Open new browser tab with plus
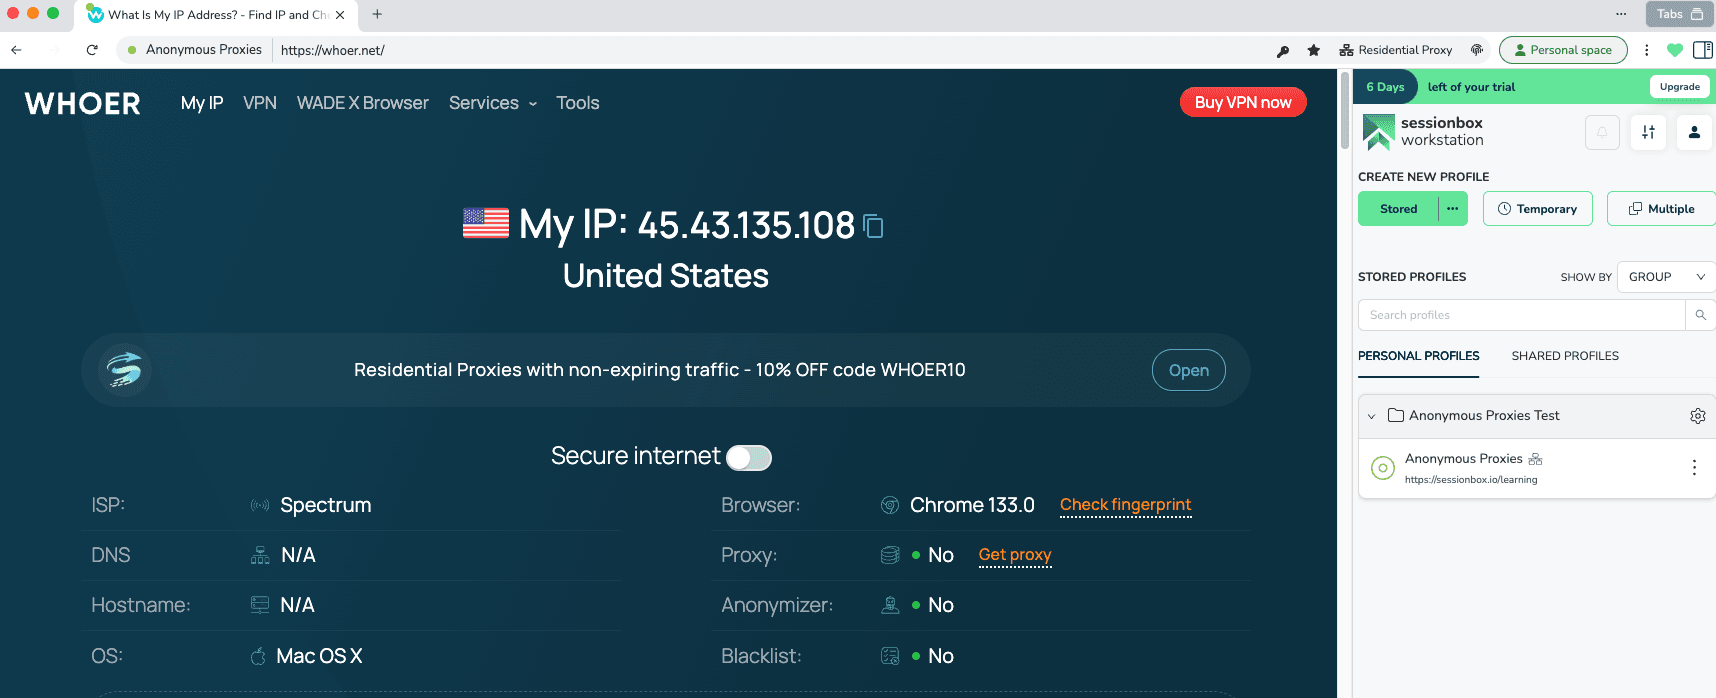The width and height of the screenshot is (1716, 698). [x=377, y=14]
